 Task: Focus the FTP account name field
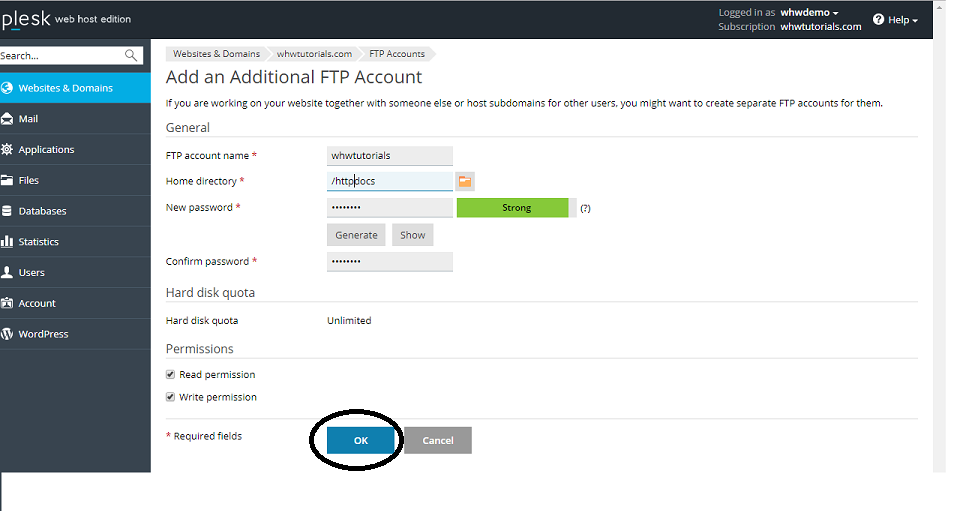pos(390,156)
